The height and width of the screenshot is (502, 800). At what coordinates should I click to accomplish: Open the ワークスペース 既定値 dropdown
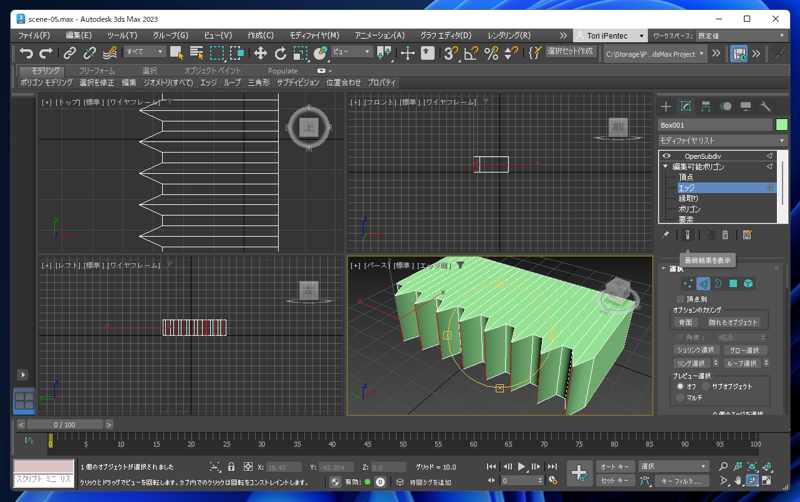click(741, 36)
